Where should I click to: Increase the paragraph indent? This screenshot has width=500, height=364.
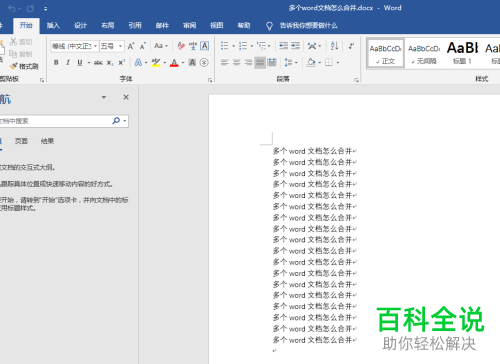pyautogui.click(x=295, y=46)
